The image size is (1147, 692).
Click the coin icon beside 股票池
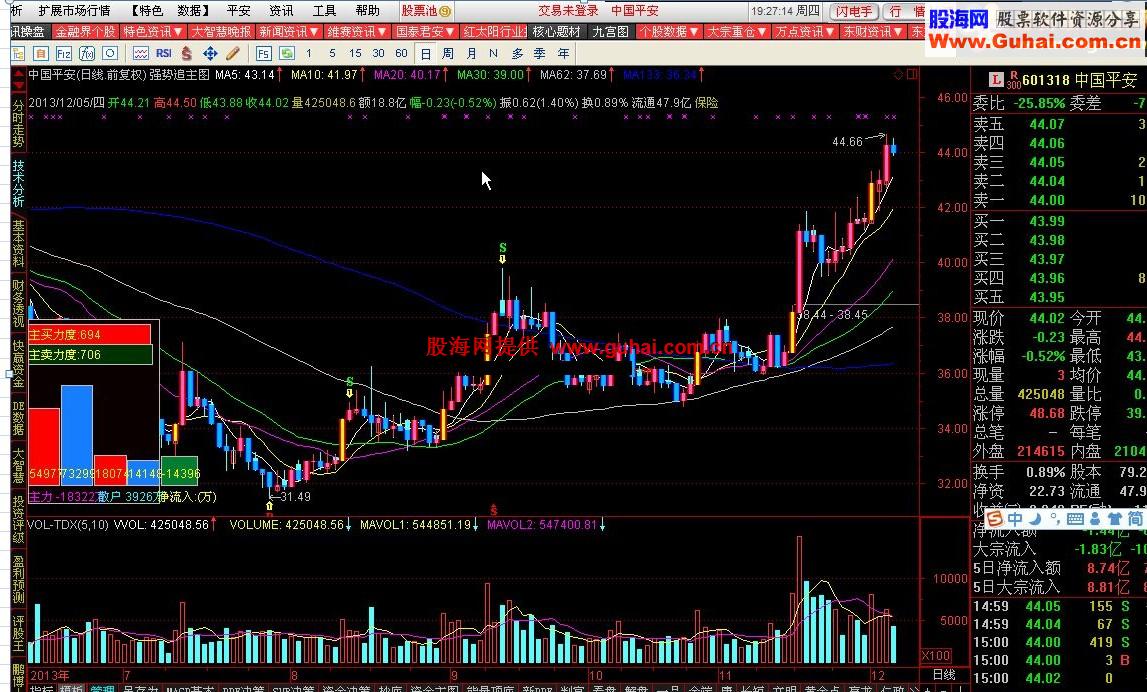[x=445, y=11]
